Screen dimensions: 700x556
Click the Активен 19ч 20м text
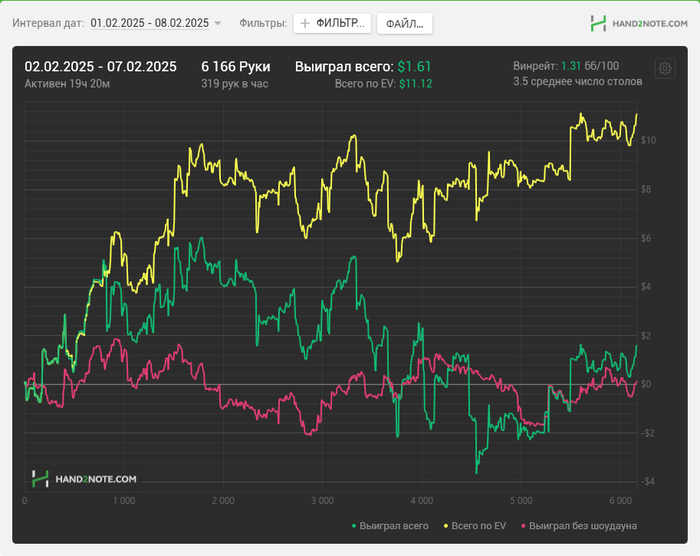[x=67, y=84]
